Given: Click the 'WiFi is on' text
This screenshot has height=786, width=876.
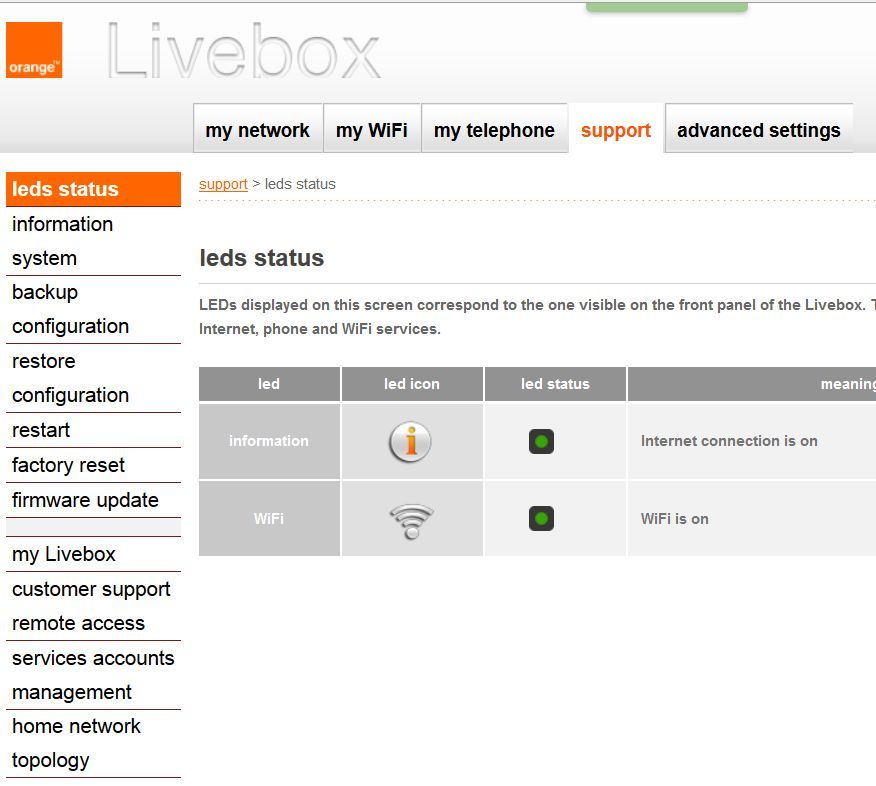Looking at the screenshot, I should [674, 518].
